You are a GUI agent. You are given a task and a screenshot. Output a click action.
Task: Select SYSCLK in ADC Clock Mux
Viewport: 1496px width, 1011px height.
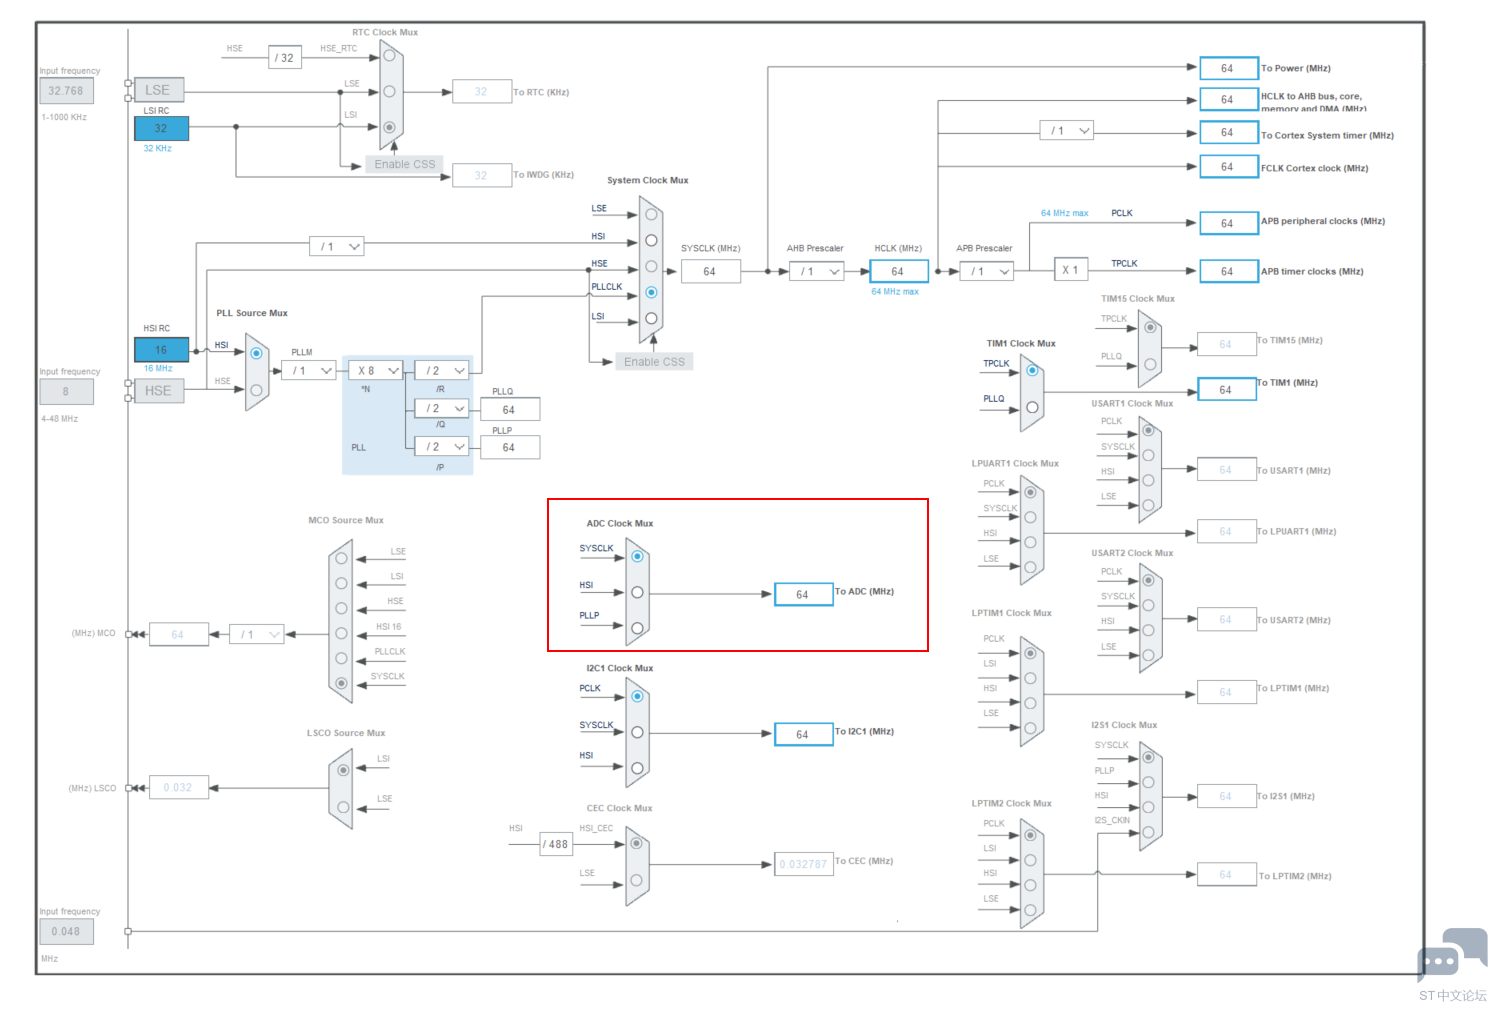[x=637, y=556]
